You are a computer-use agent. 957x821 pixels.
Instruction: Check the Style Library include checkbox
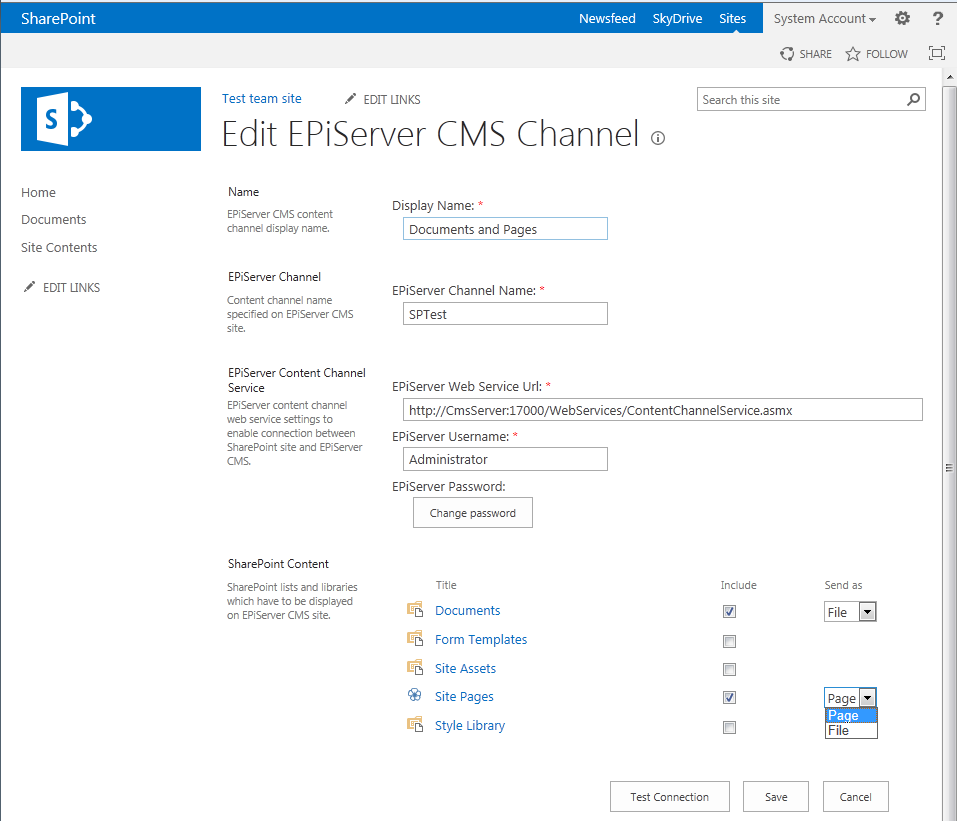point(729,727)
